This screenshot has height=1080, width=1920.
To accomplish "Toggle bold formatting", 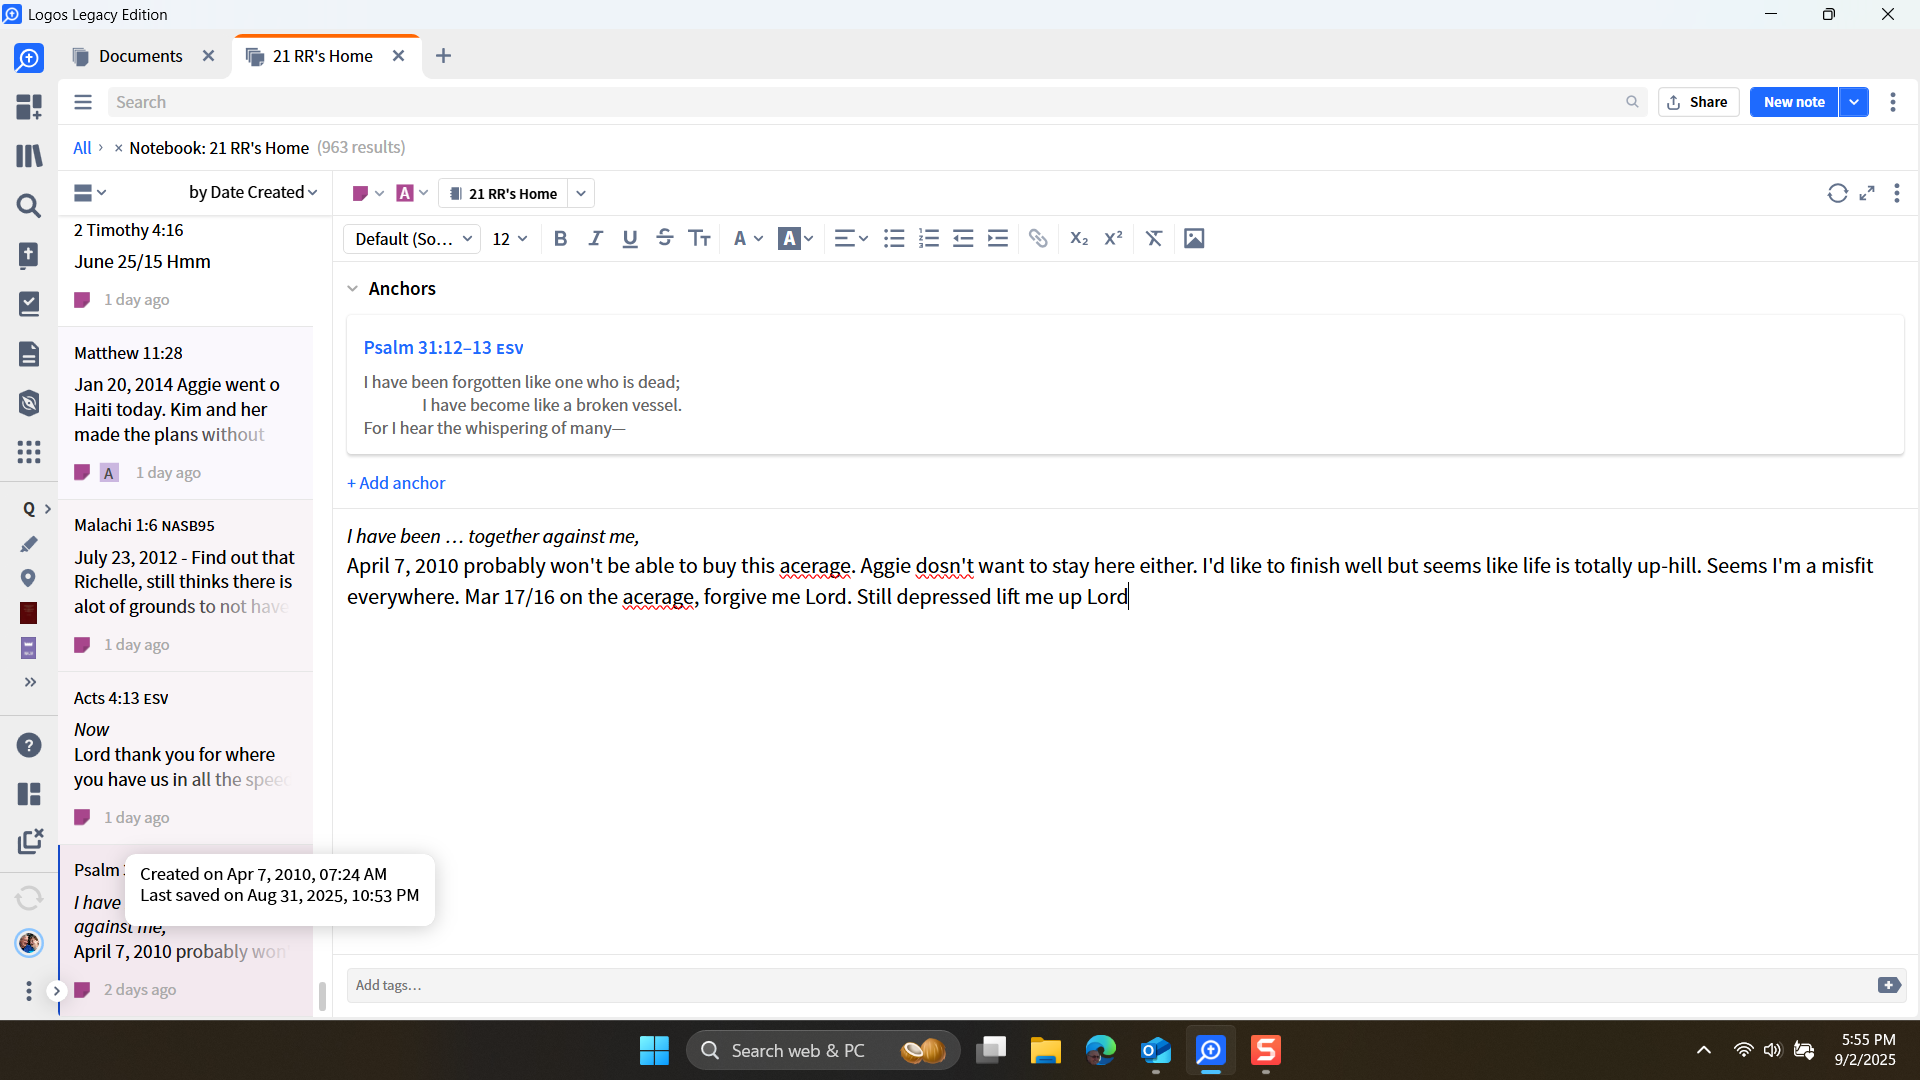I will click(560, 239).
